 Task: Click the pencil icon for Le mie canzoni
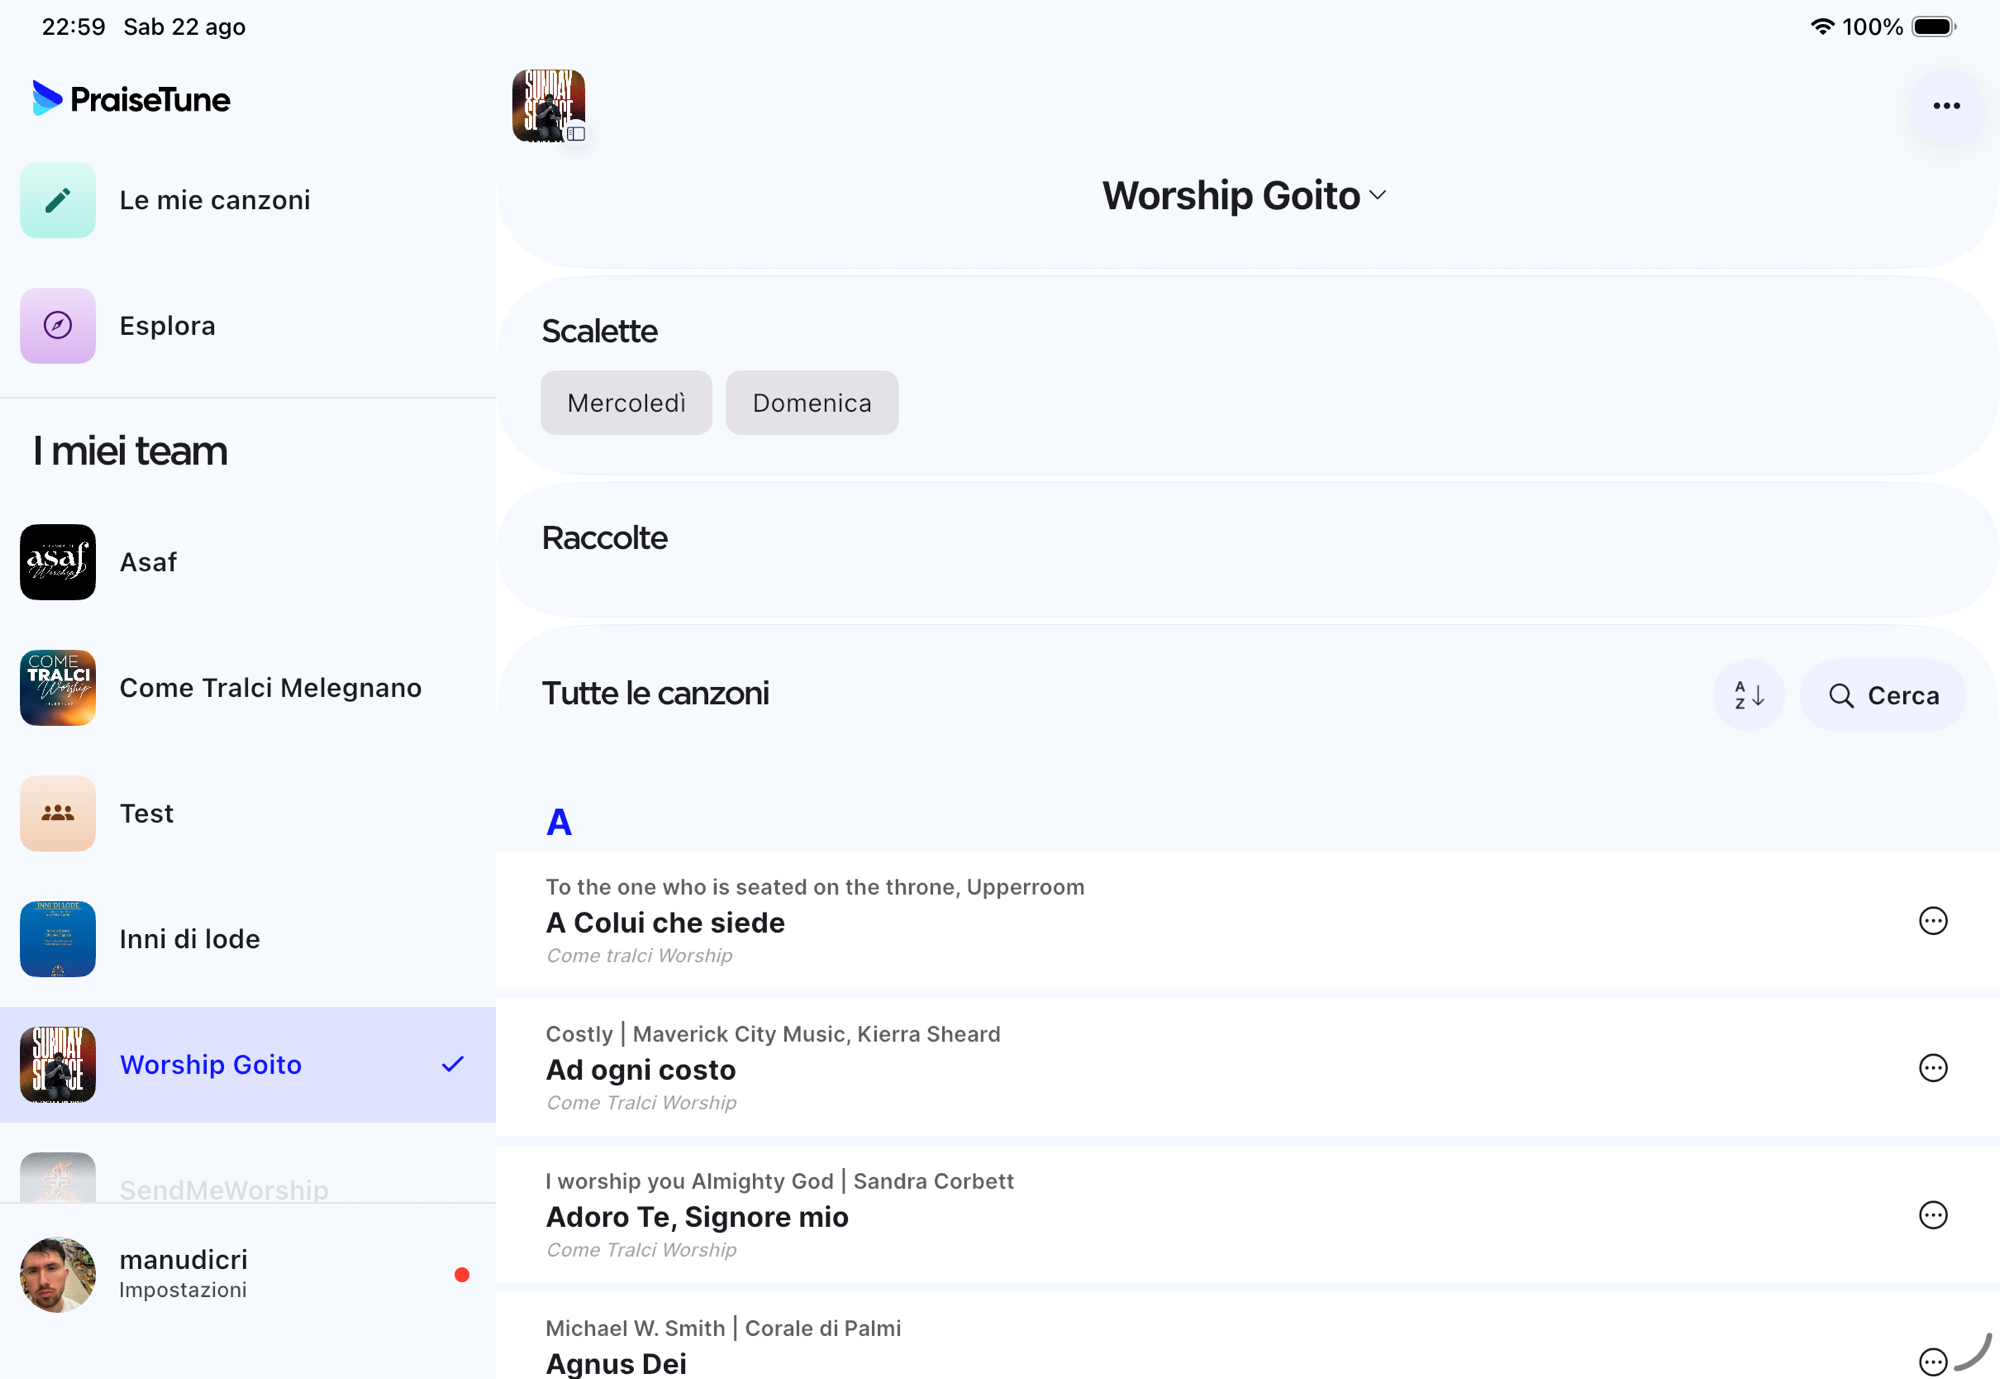58,200
